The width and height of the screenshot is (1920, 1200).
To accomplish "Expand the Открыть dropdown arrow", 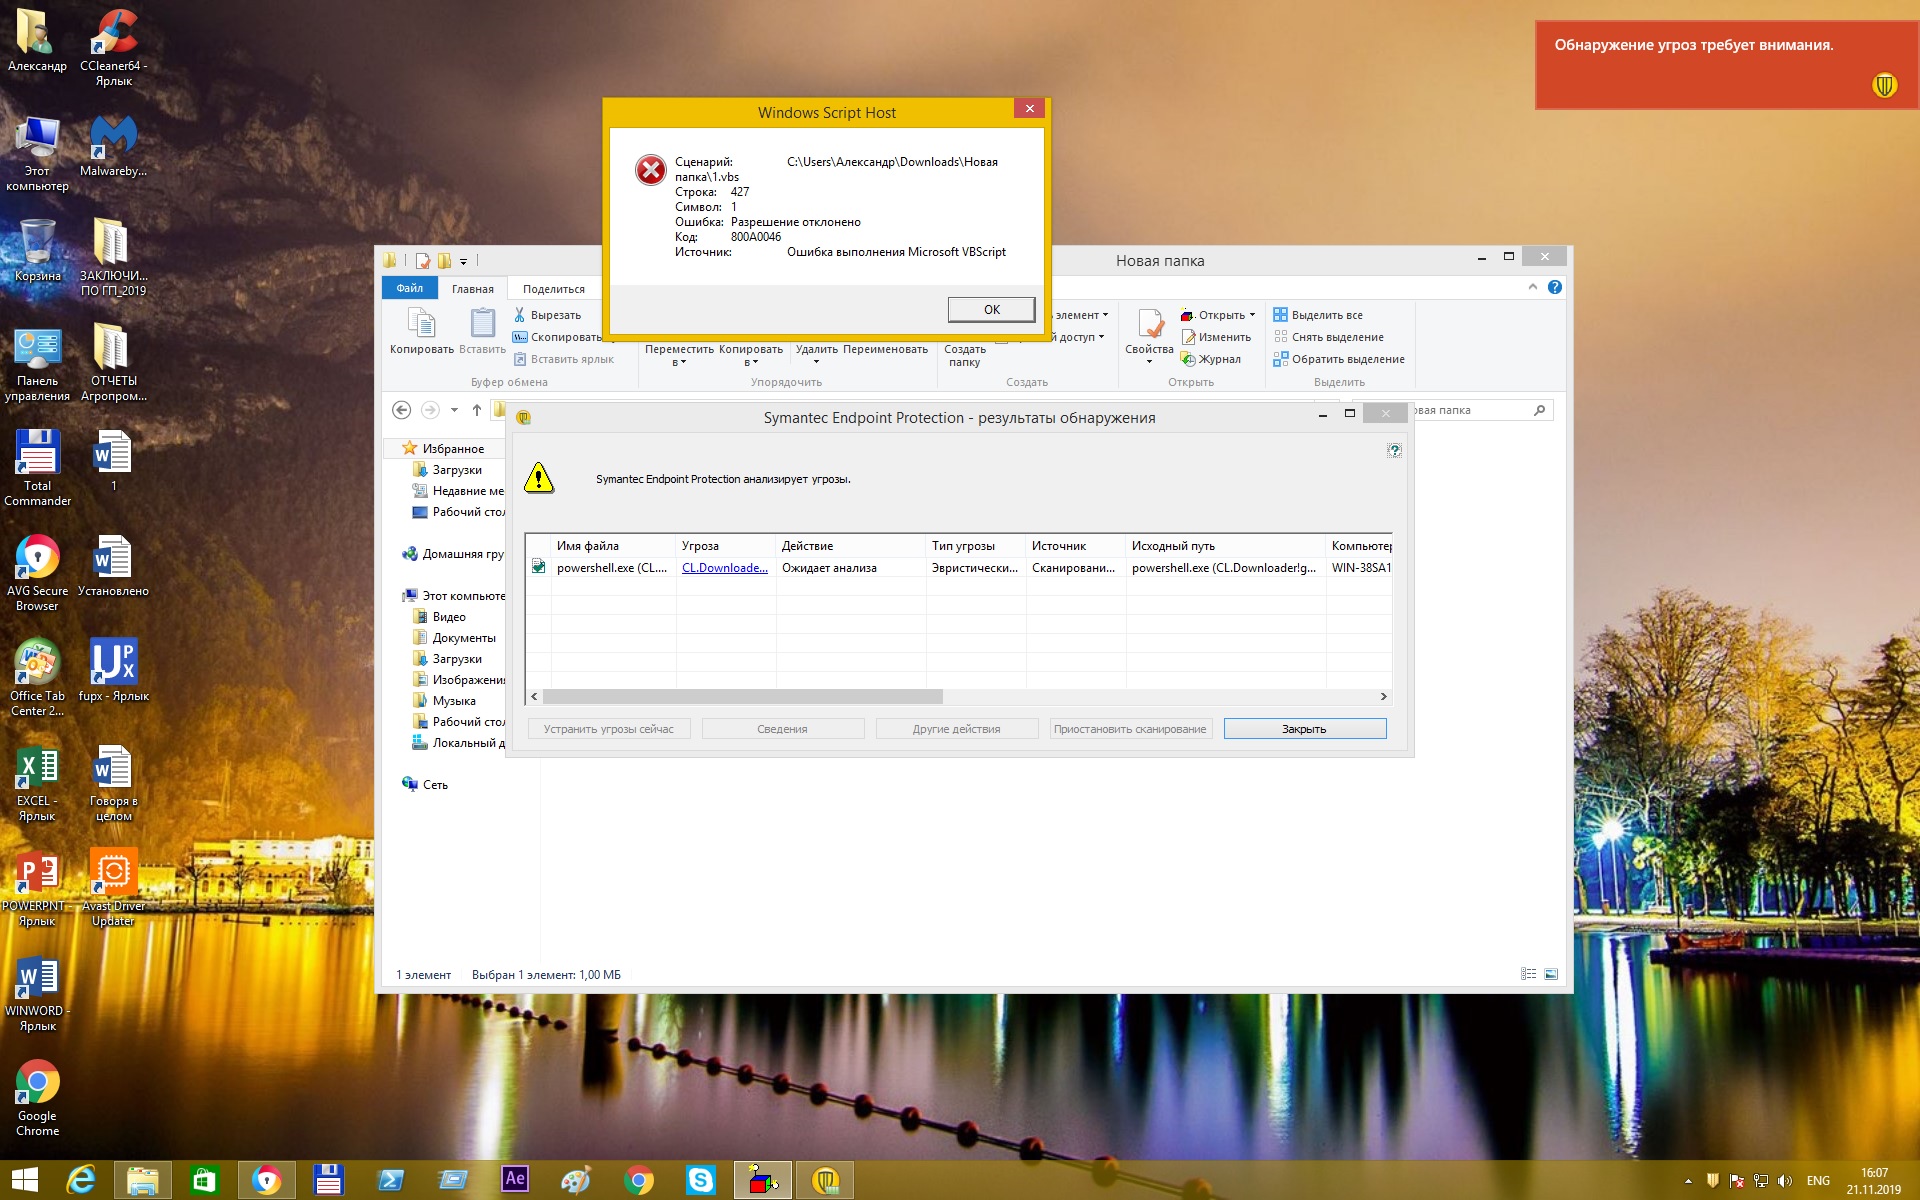I will (x=1252, y=315).
